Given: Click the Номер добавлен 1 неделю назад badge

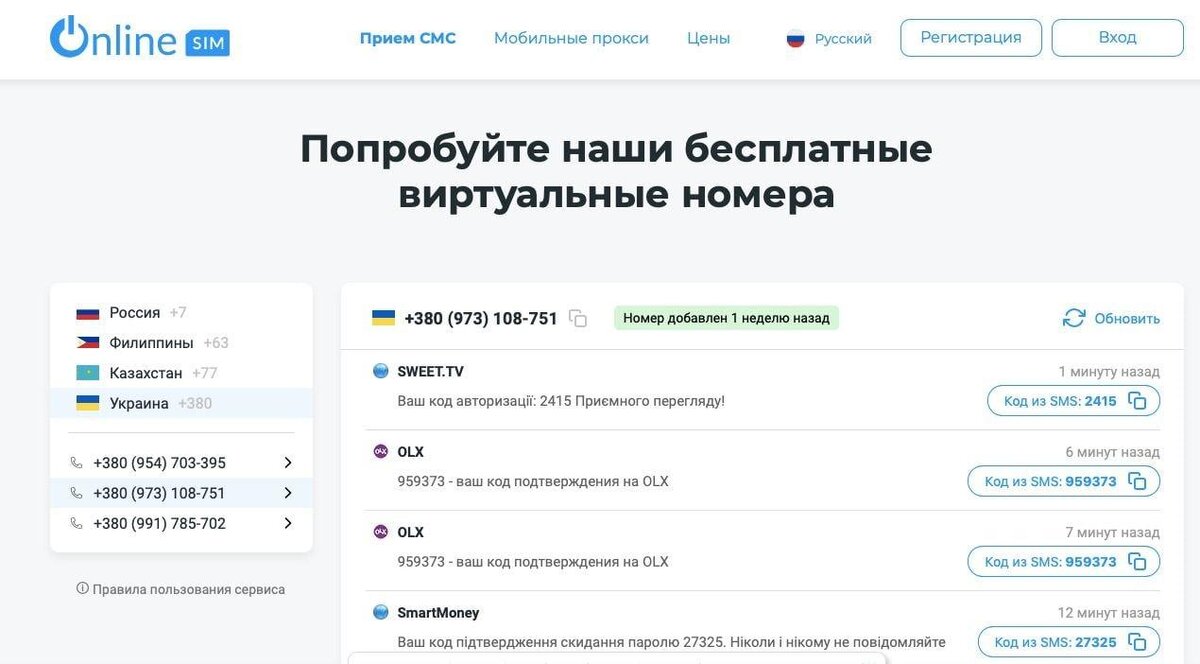Looking at the screenshot, I should pos(726,318).
